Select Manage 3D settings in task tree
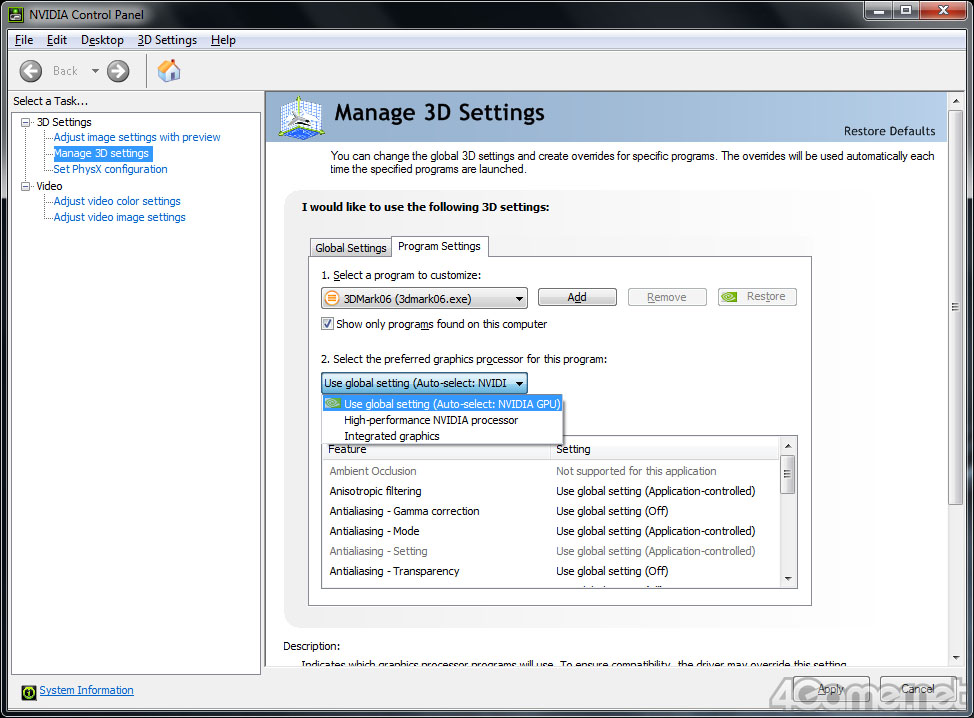The width and height of the screenshot is (974, 718). pos(101,153)
